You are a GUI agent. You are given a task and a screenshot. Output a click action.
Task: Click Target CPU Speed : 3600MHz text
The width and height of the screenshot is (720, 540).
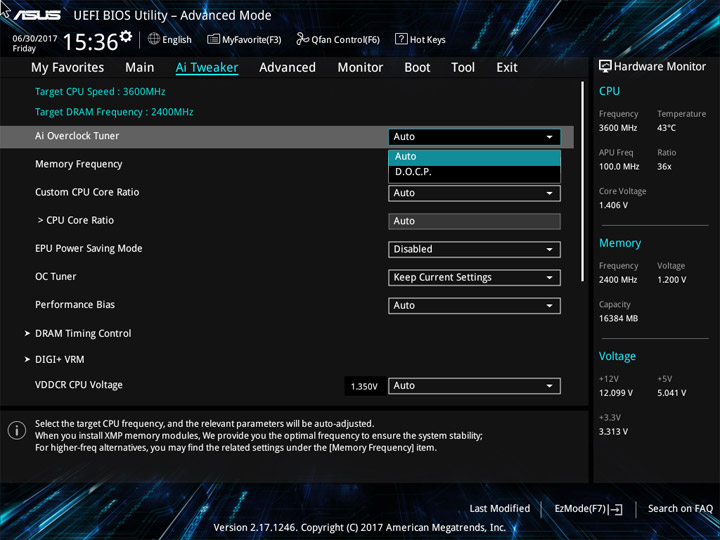pos(100,91)
